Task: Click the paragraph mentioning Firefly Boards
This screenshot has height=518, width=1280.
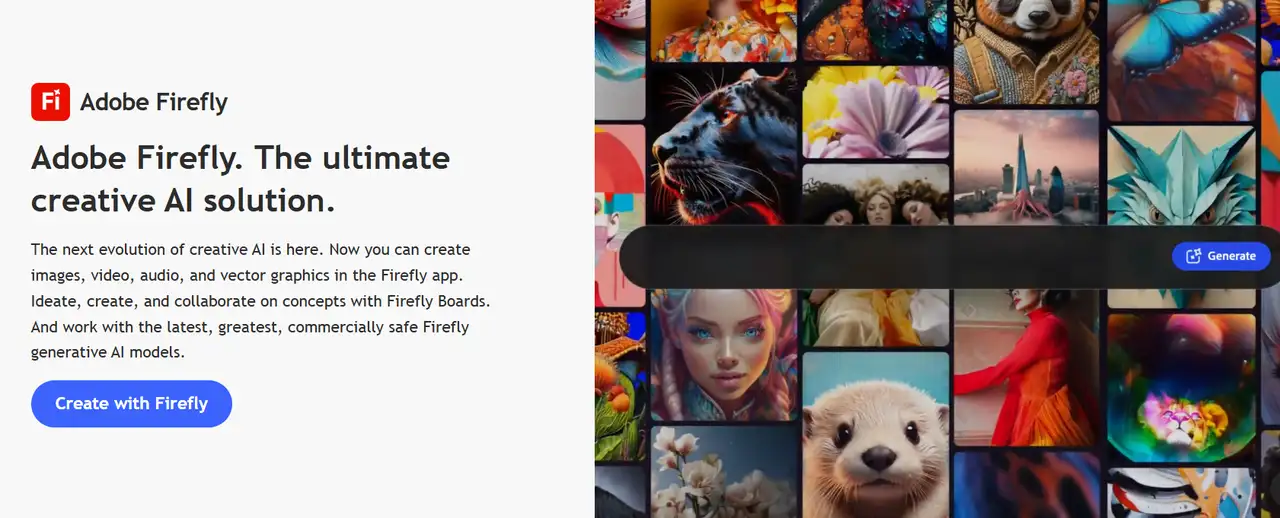Action: tap(260, 301)
